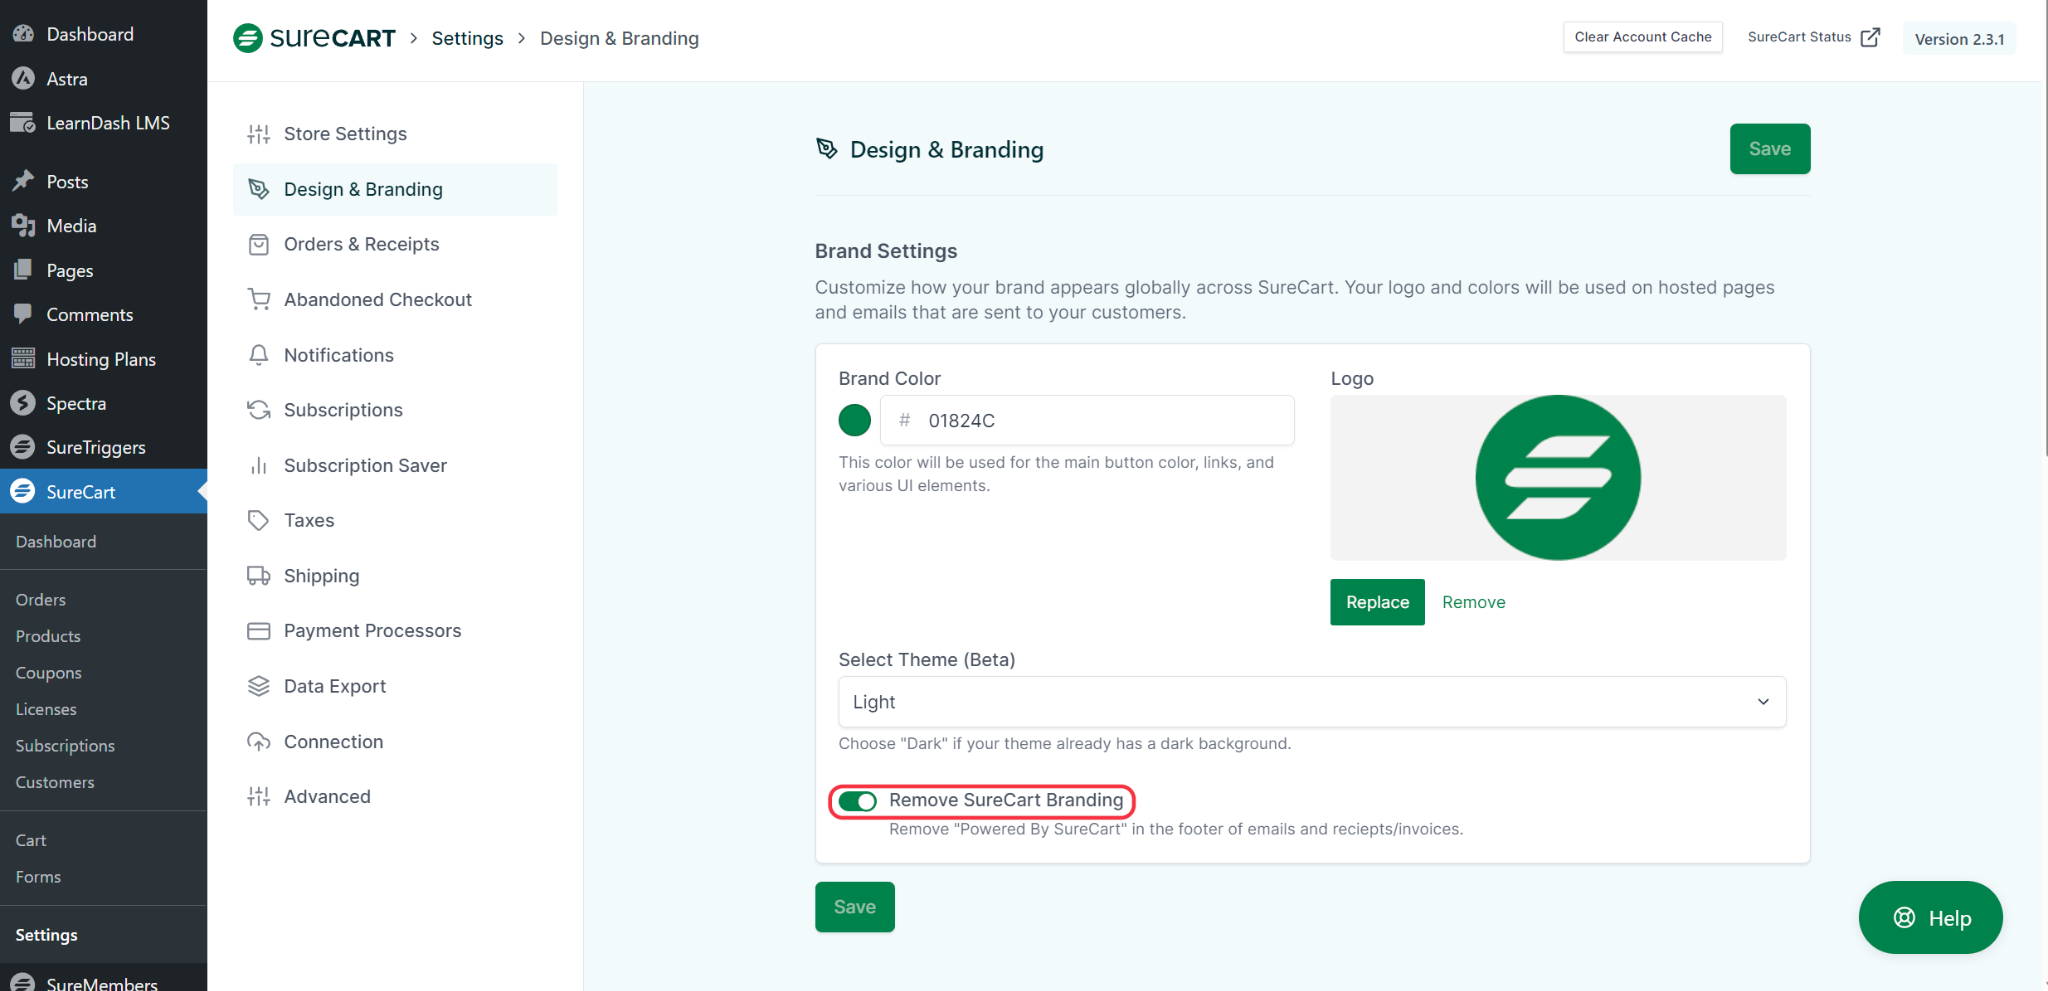Click the Remove logo link
This screenshot has height=991, width=2048.
[1474, 602]
